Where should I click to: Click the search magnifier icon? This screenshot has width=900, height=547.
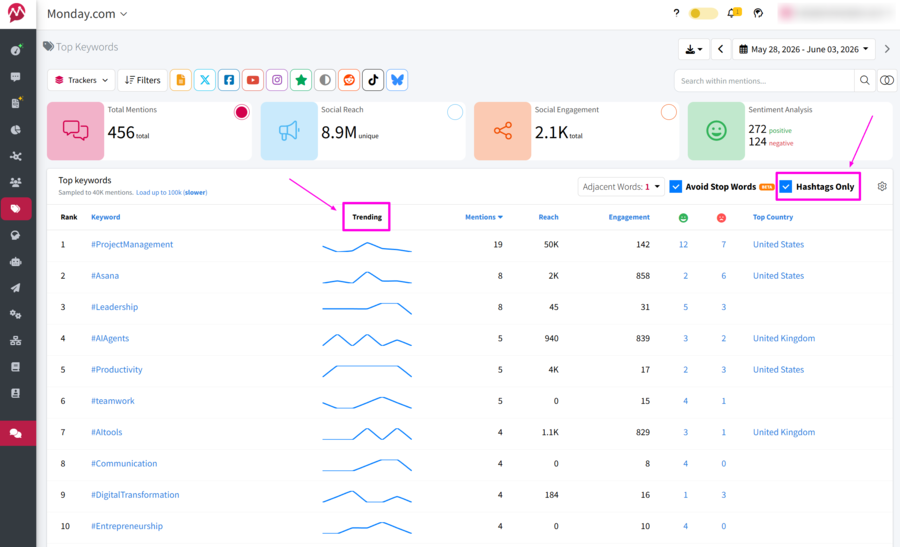(864, 81)
